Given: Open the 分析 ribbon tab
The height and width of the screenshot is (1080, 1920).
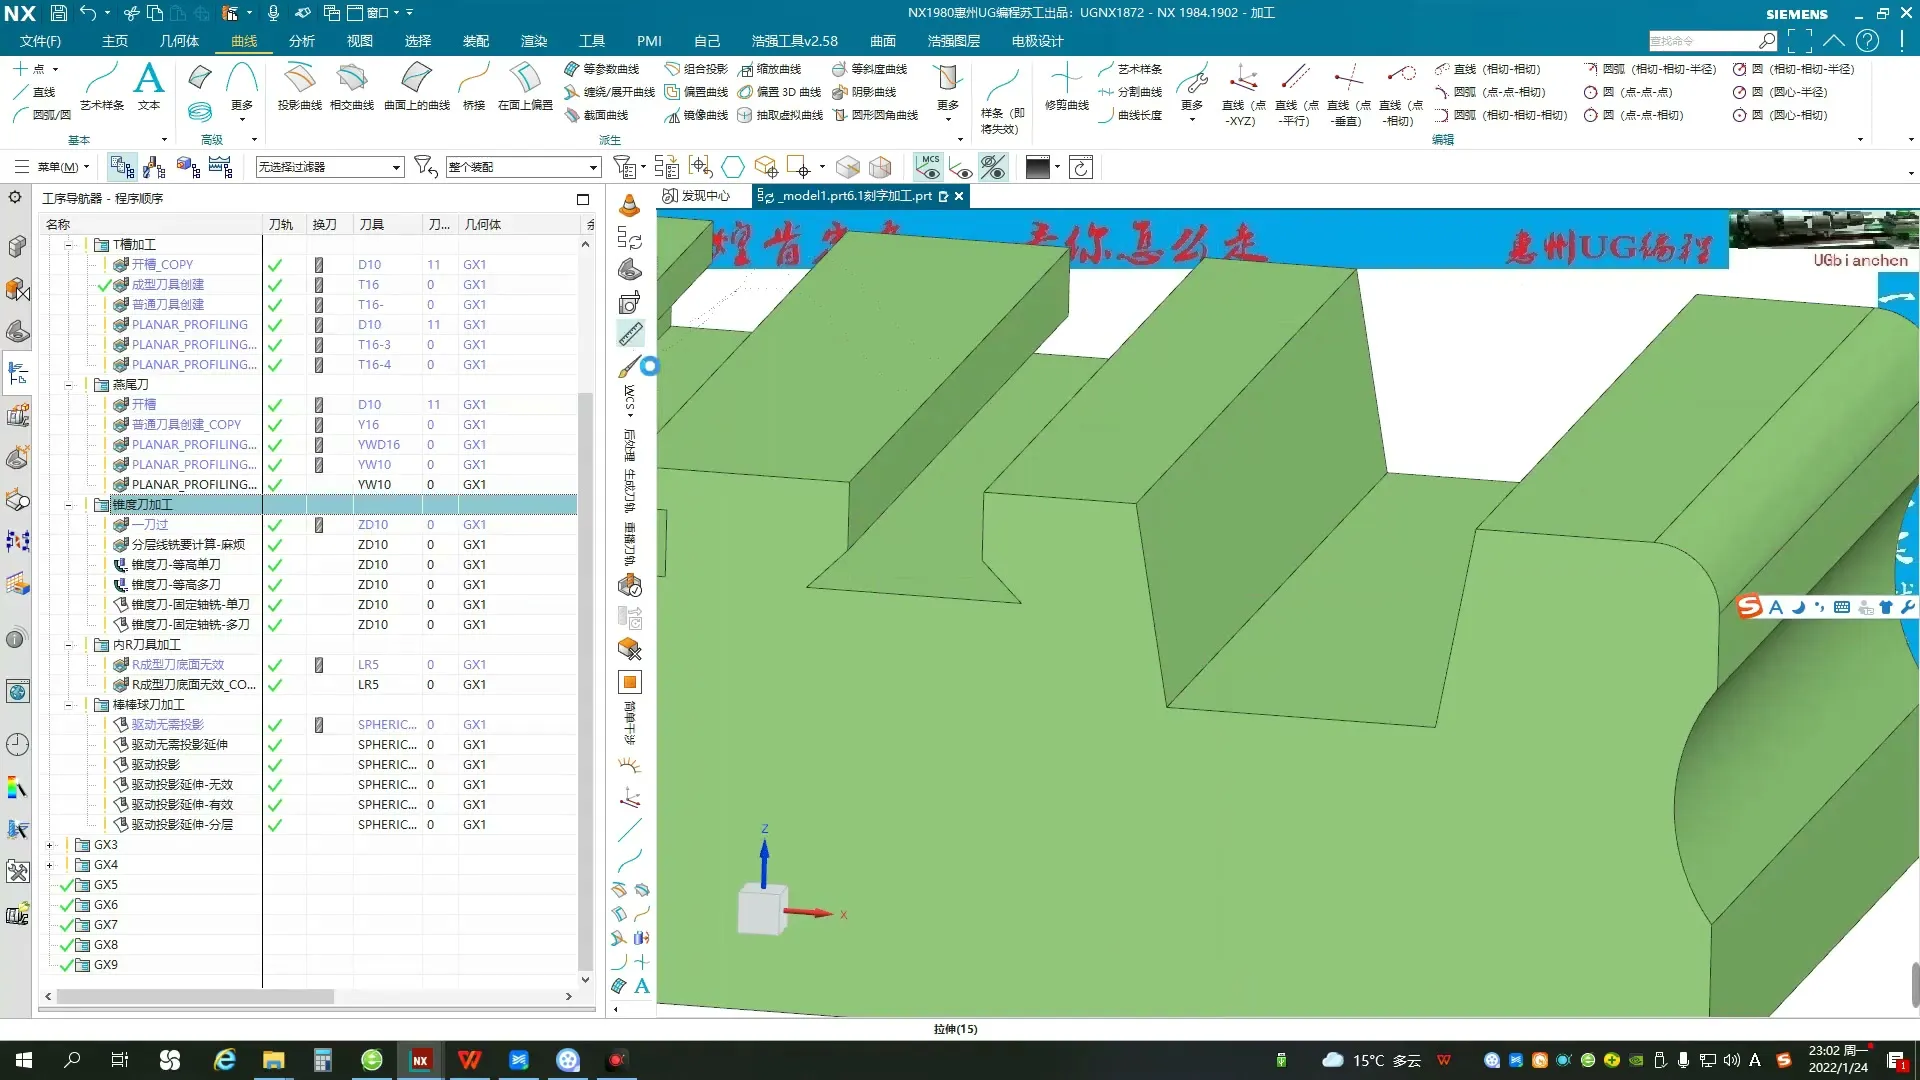Looking at the screenshot, I should (301, 41).
